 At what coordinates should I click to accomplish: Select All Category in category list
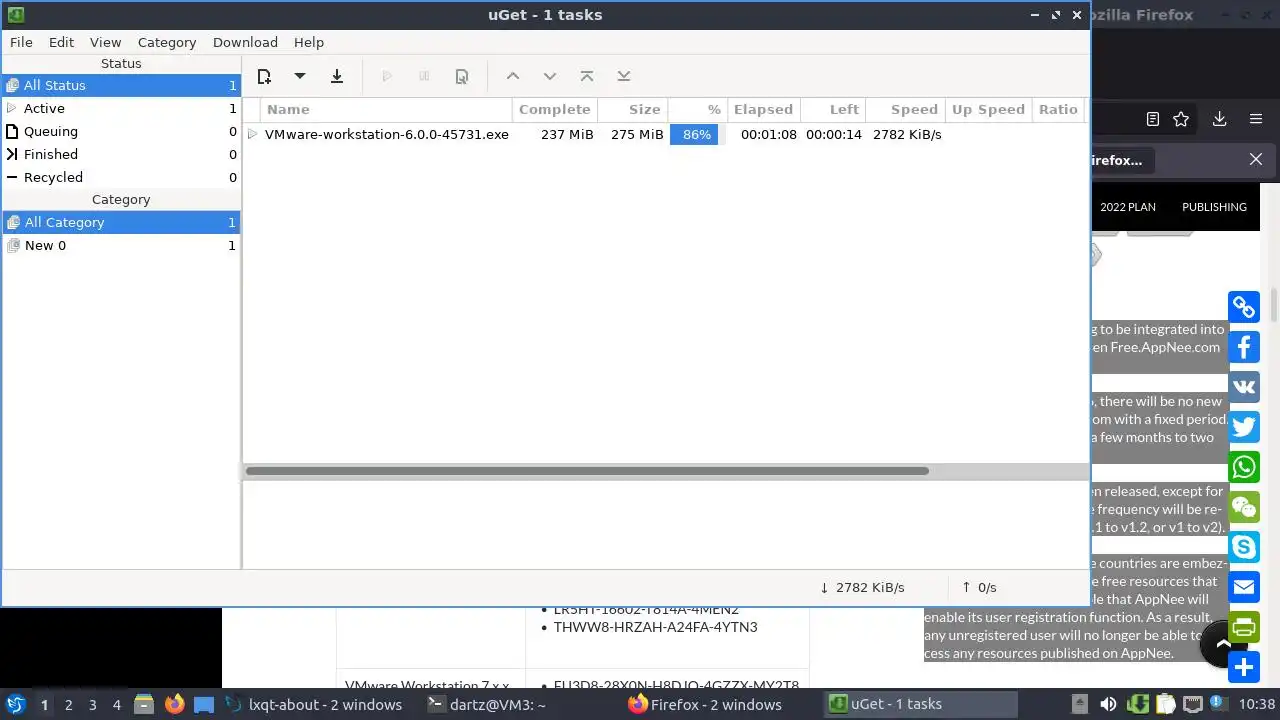pos(121,222)
